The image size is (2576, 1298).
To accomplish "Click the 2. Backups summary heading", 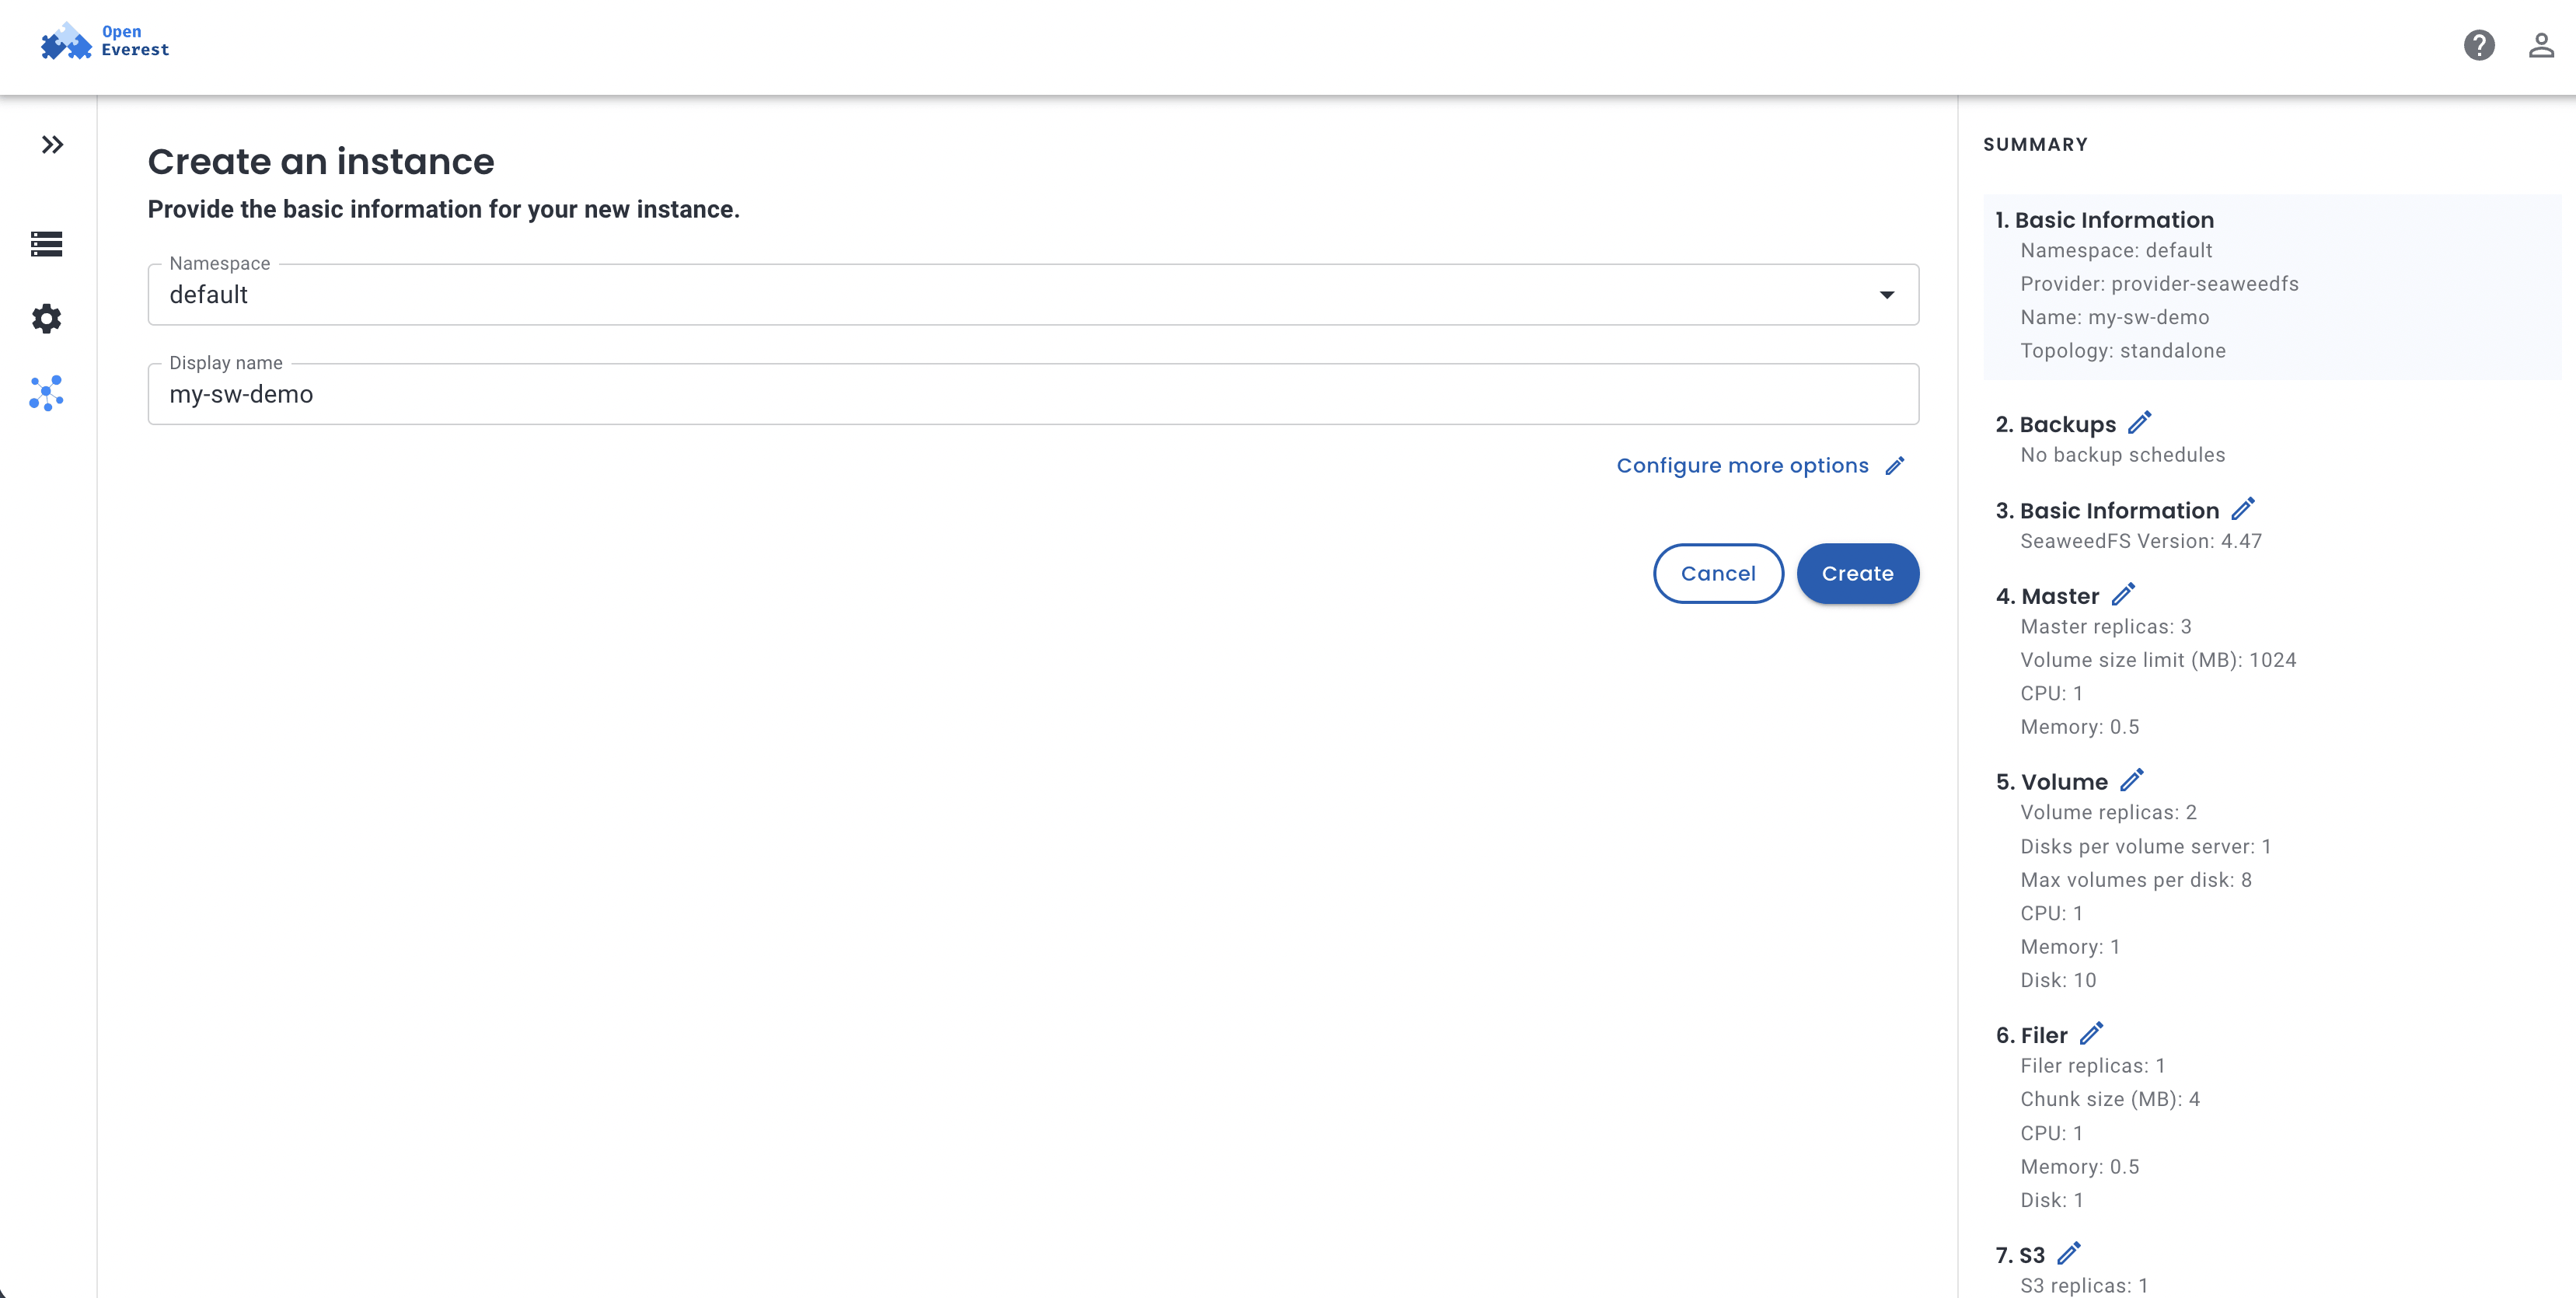I will coord(2055,424).
